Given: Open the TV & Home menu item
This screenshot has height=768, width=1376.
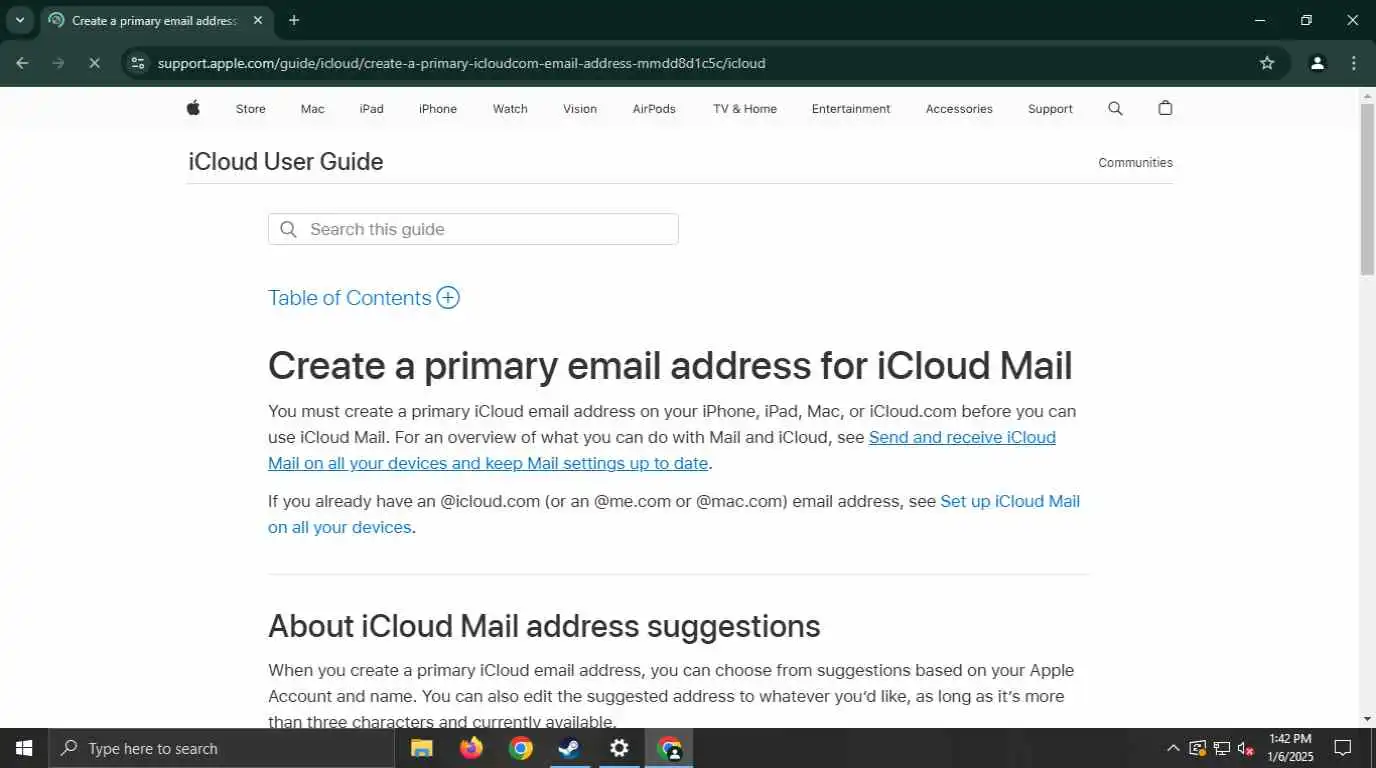Looking at the screenshot, I should [745, 109].
